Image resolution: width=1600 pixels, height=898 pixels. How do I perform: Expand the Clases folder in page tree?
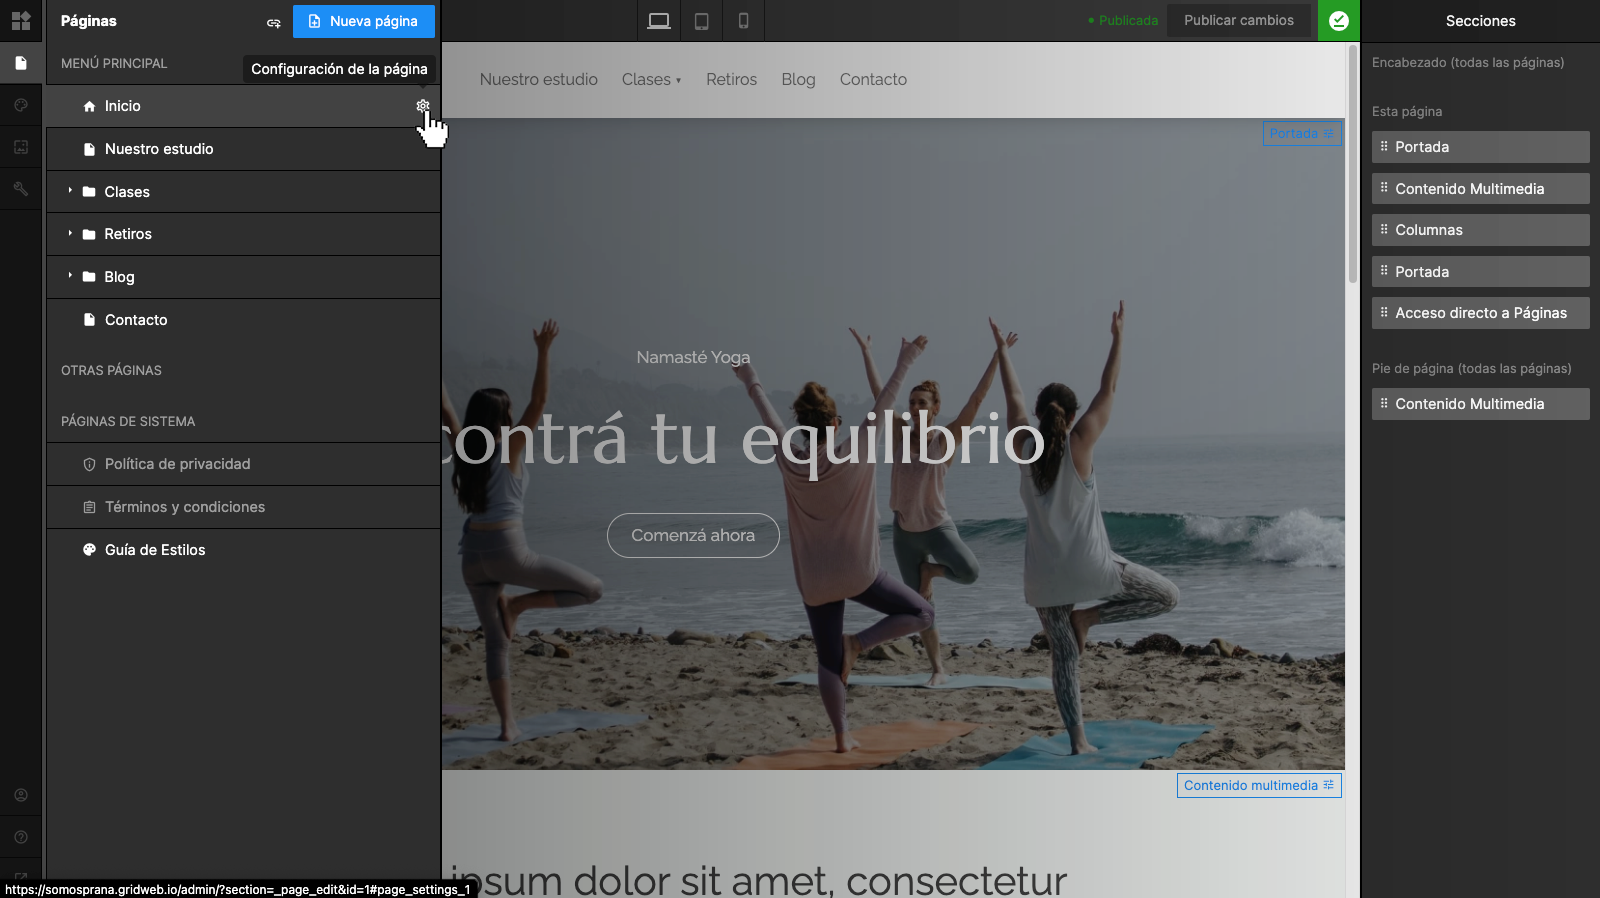pyautogui.click(x=70, y=191)
